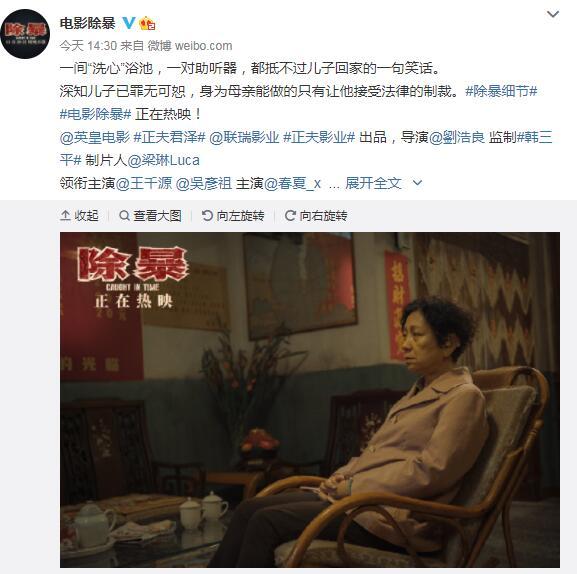Visit the @吴彦祖 profile mention
The height and width of the screenshot is (574, 577).
pyautogui.click(x=203, y=183)
